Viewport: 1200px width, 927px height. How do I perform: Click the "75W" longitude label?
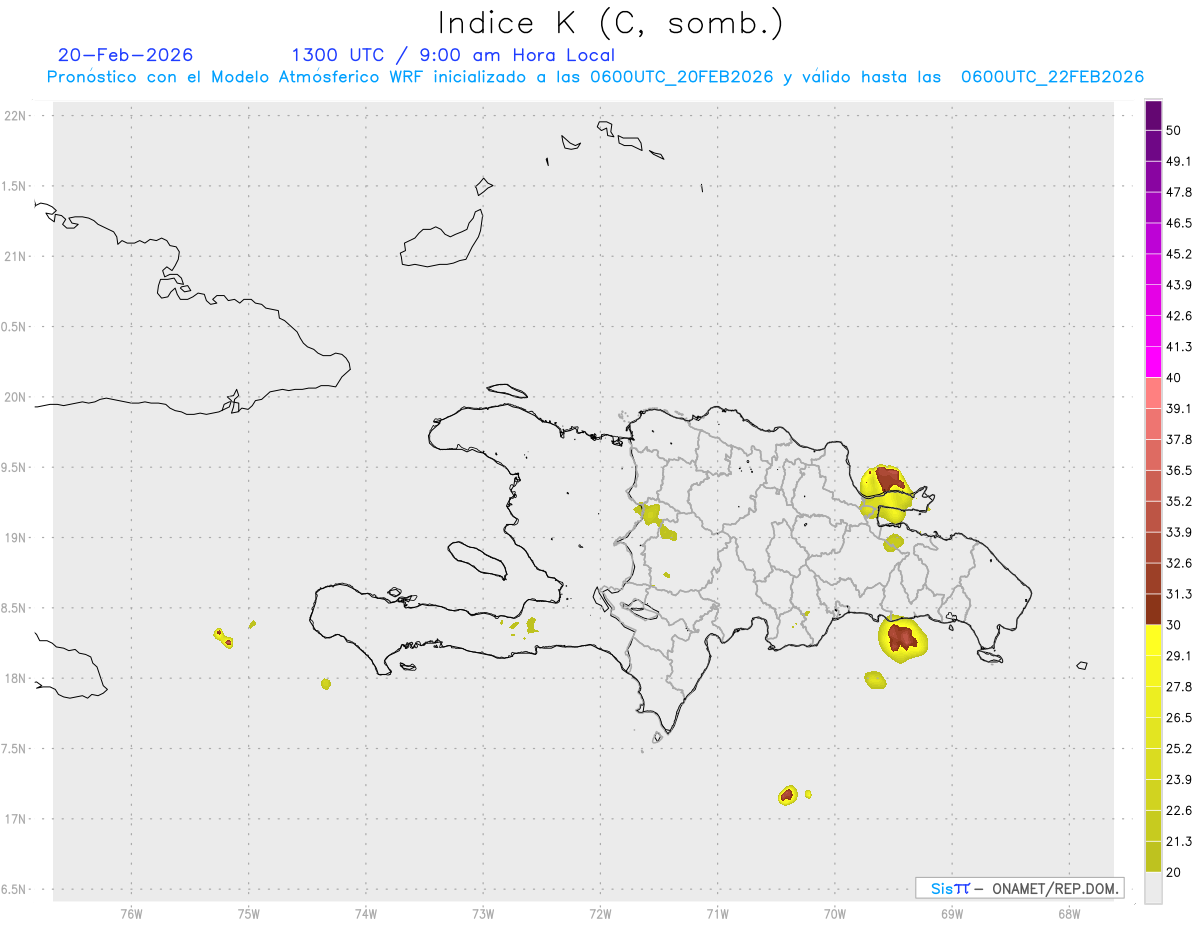248,913
